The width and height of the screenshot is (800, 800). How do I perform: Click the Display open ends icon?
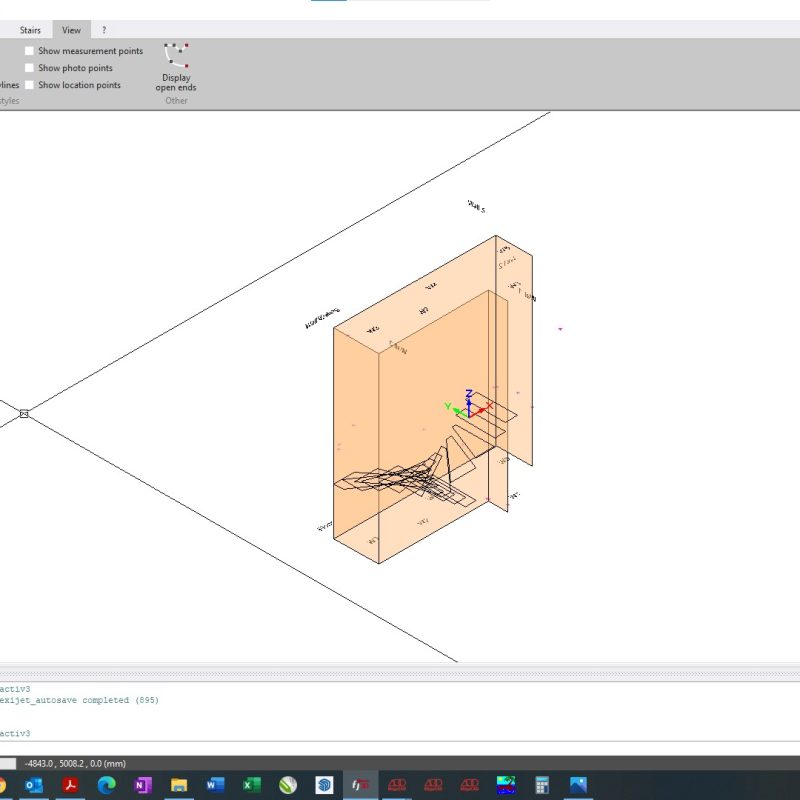click(176, 55)
